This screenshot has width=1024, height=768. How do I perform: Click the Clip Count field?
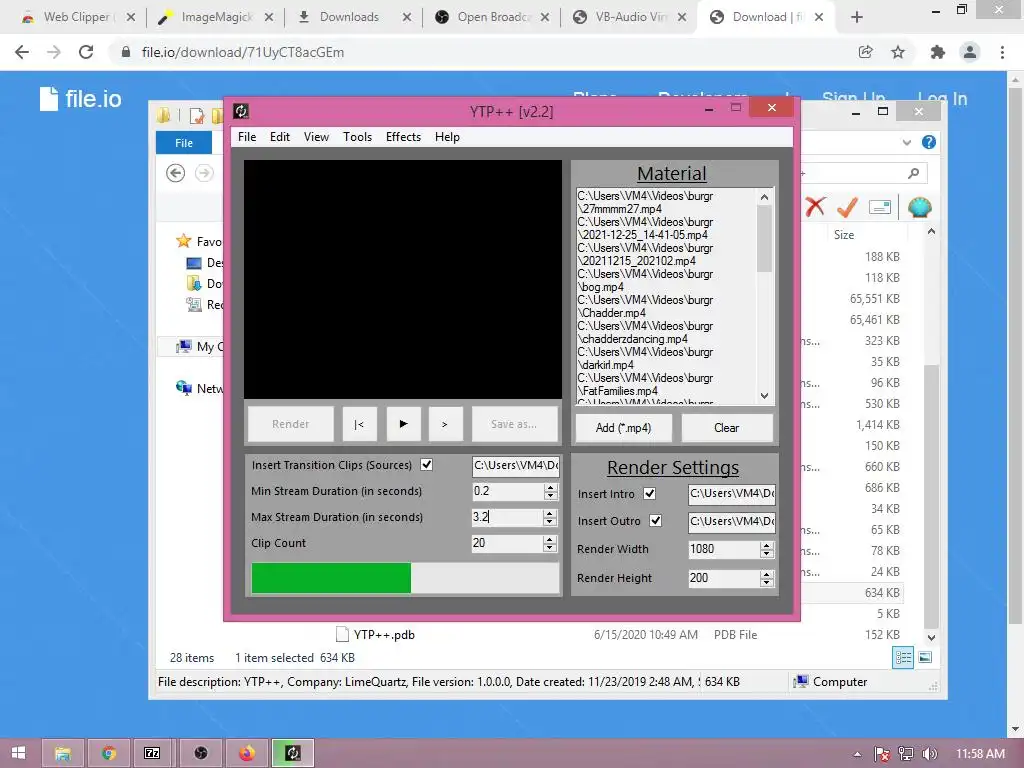click(x=507, y=543)
